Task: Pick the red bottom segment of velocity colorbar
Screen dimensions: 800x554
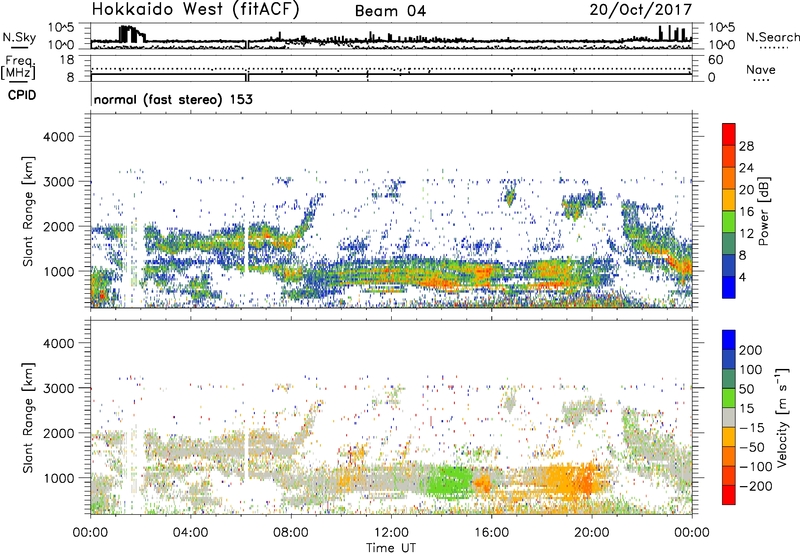Action: point(729,495)
